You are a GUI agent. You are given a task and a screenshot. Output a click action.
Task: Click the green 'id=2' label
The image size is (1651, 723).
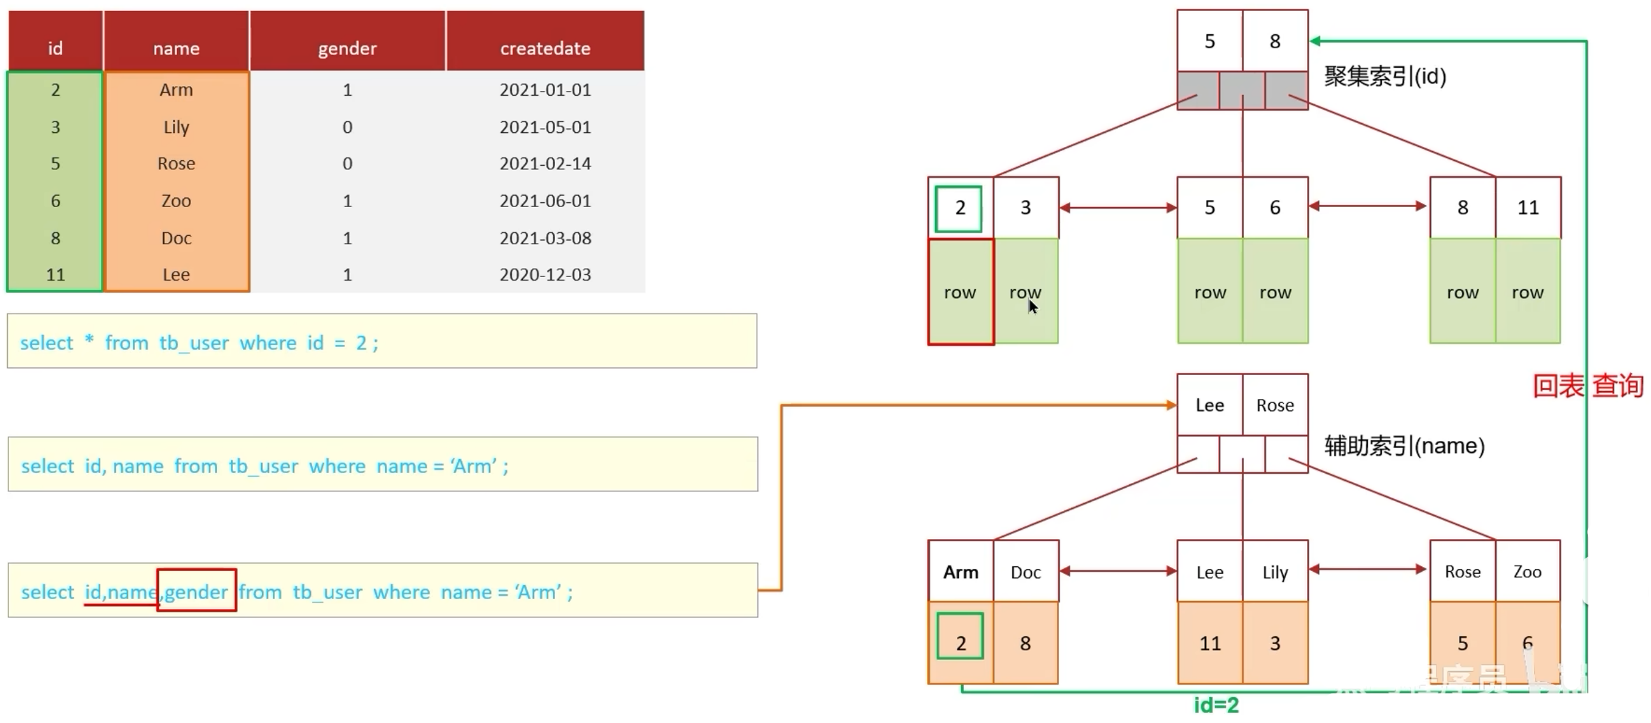(x=1216, y=706)
